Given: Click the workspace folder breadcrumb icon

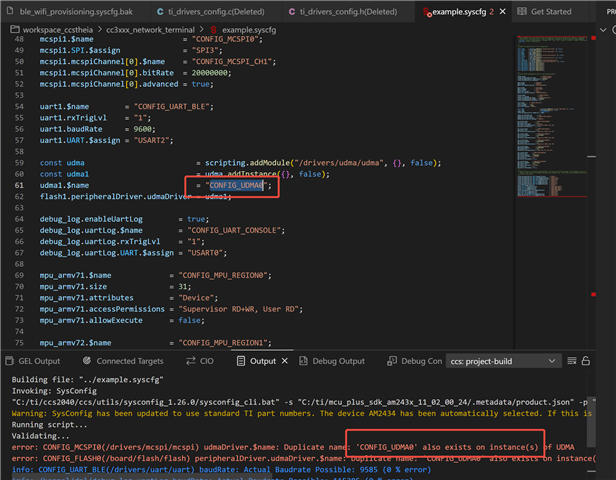Looking at the screenshot, I should (x=15, y=29).
